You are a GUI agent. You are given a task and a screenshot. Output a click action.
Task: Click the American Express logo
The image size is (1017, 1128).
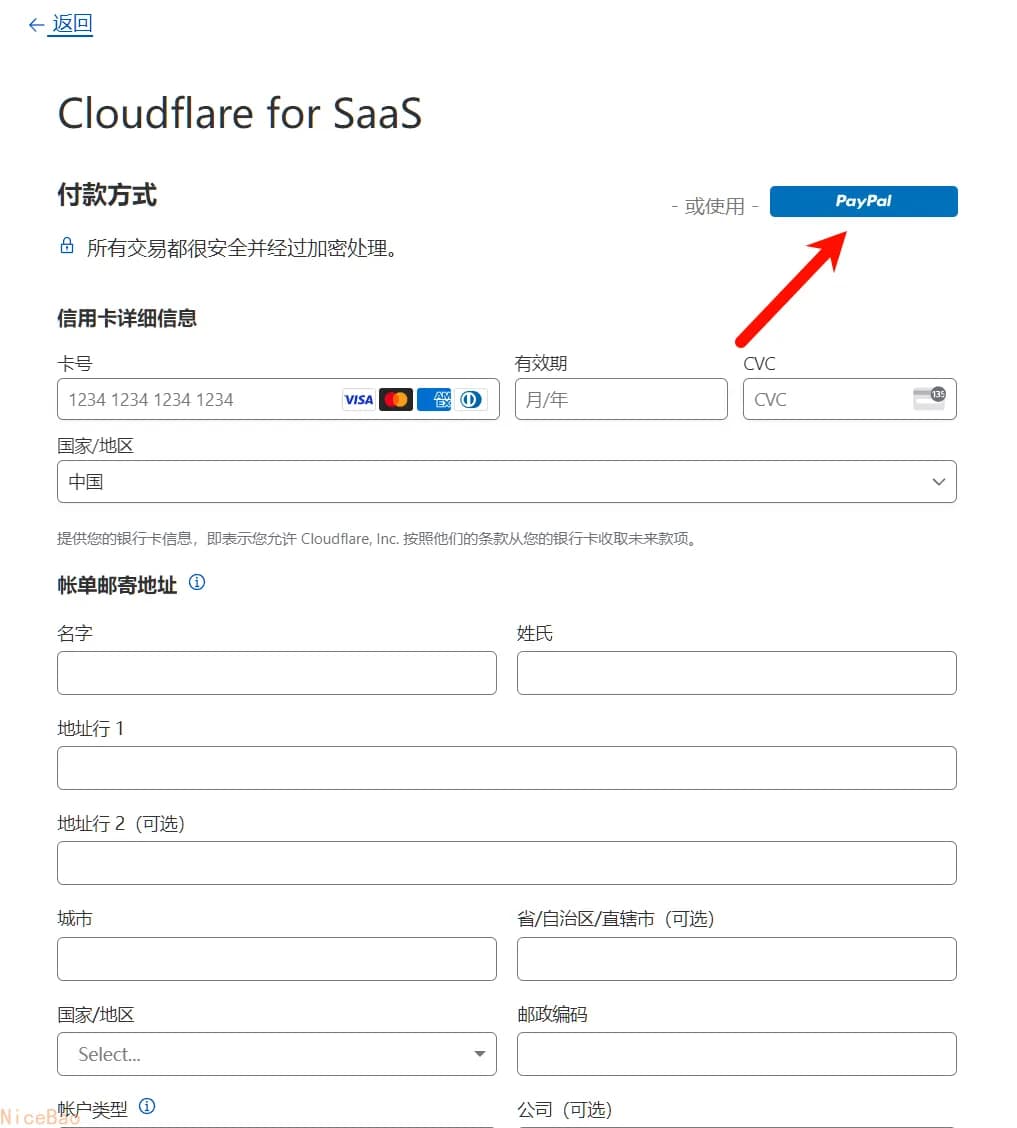pos(434,399)
